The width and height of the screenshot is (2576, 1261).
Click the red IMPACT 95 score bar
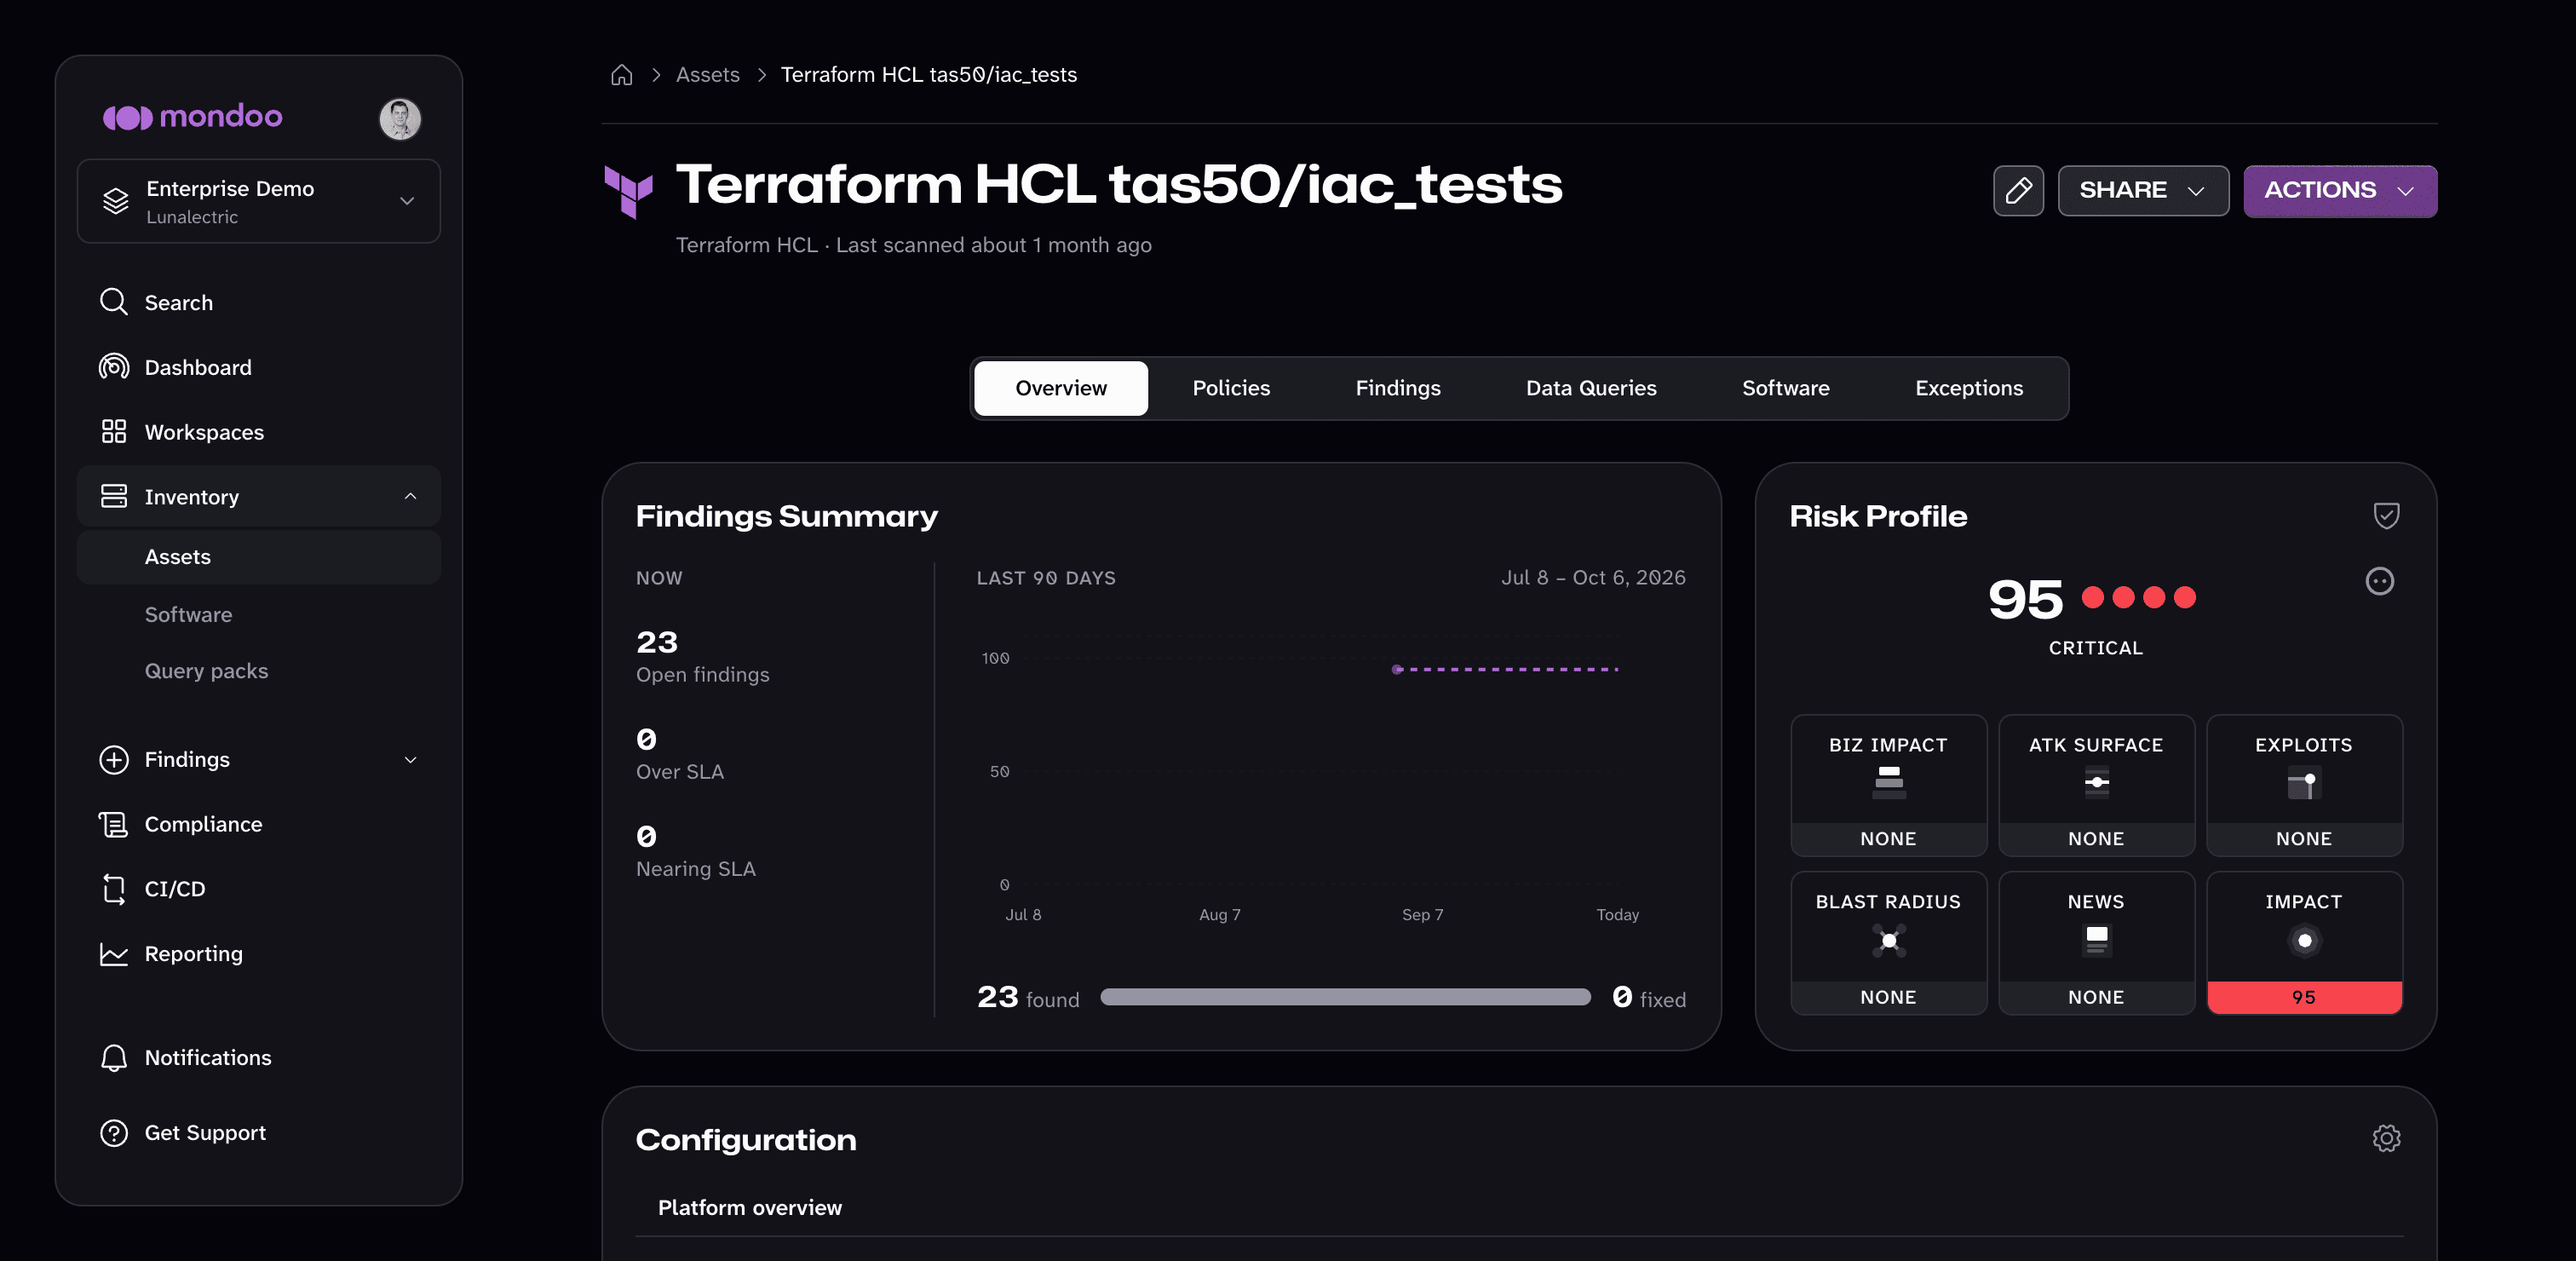click(2304, 997)
